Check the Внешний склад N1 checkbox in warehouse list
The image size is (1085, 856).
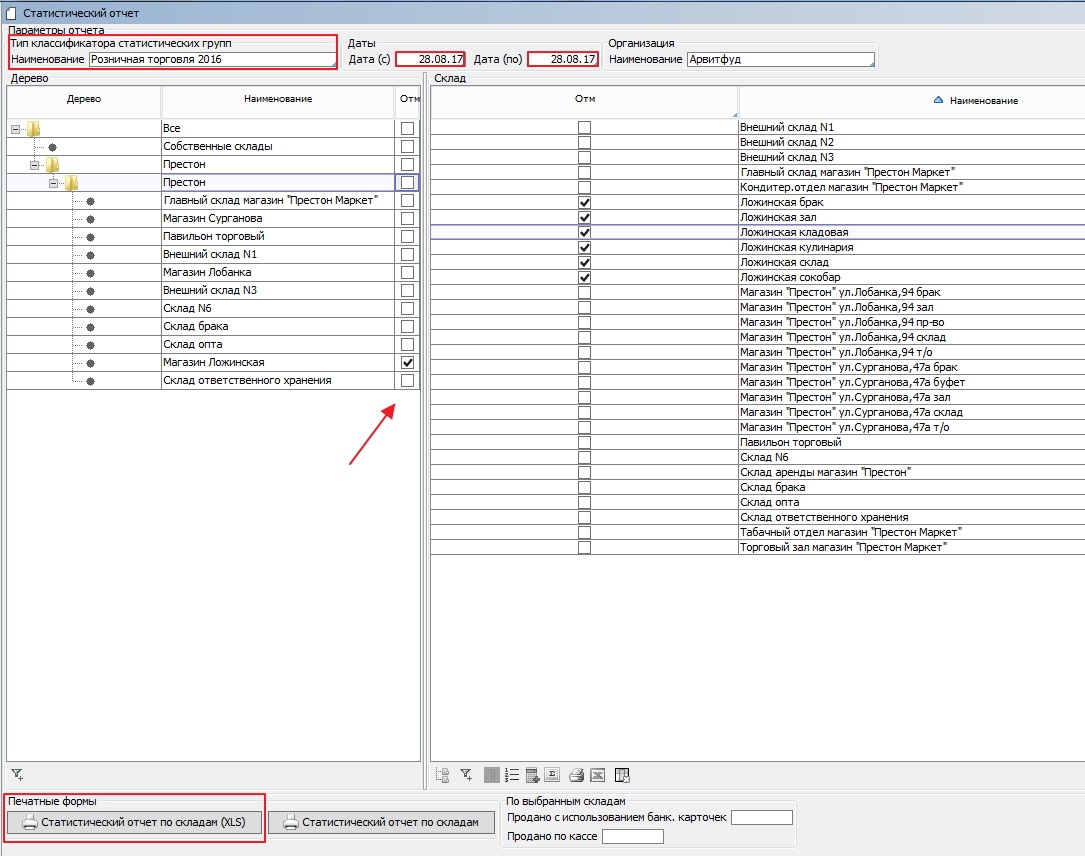click(584, 128)
